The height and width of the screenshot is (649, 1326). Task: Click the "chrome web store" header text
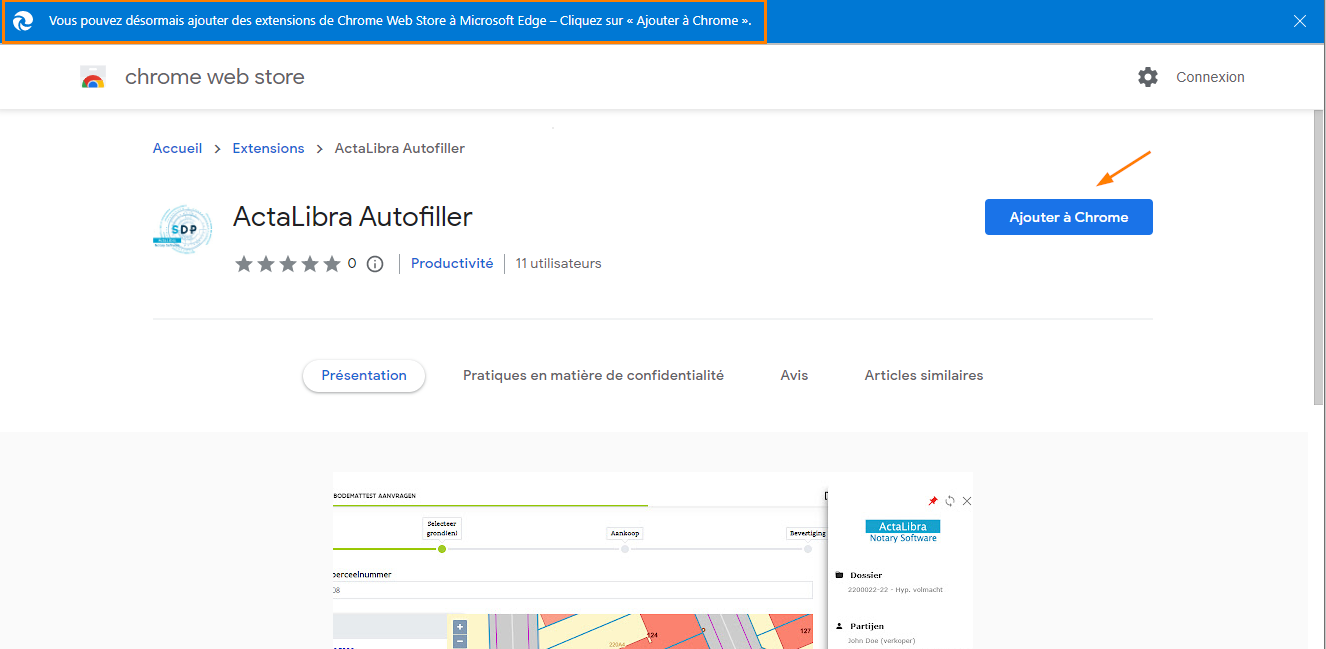(x=214, y=77)
